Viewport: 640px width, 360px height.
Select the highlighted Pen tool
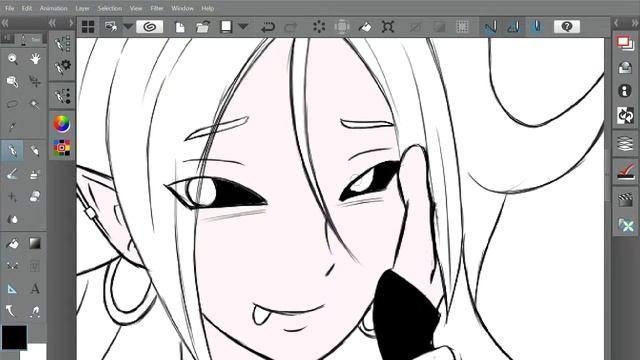[12, 151]
